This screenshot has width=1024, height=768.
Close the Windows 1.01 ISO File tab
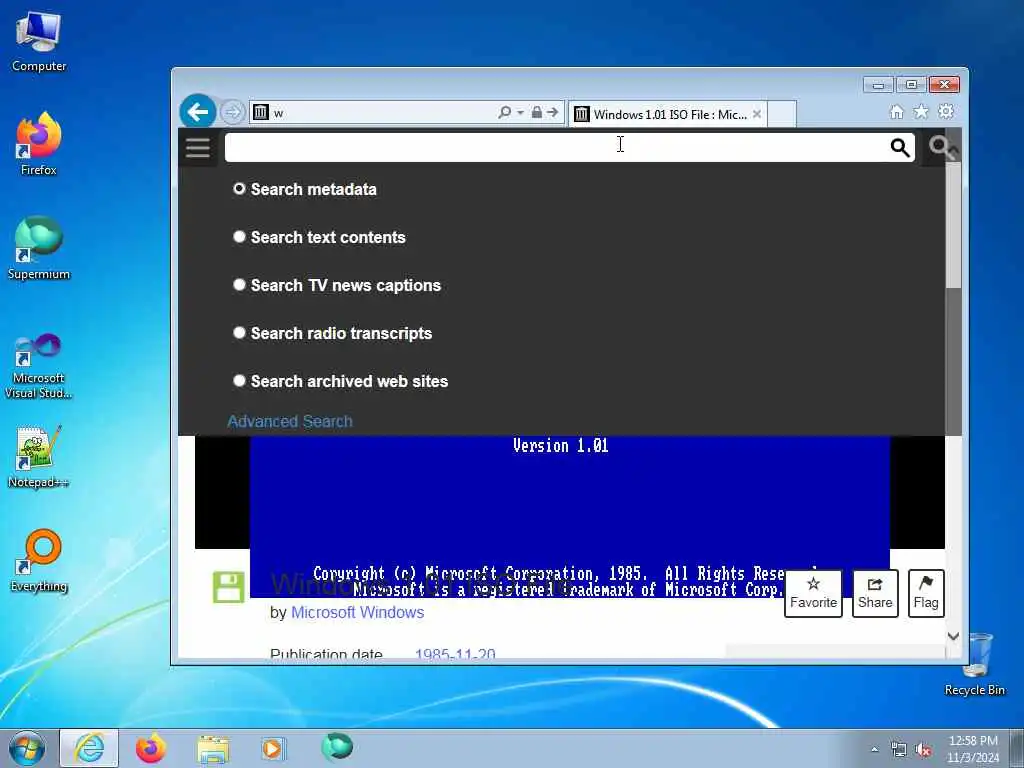757,114
